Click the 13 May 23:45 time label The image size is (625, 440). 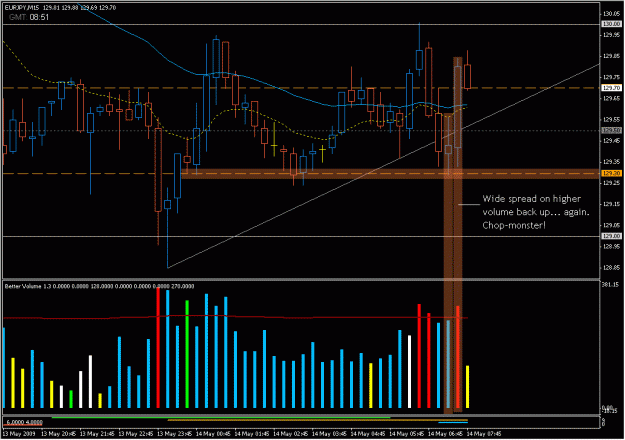pyautogui.click(x=175, y=434)
